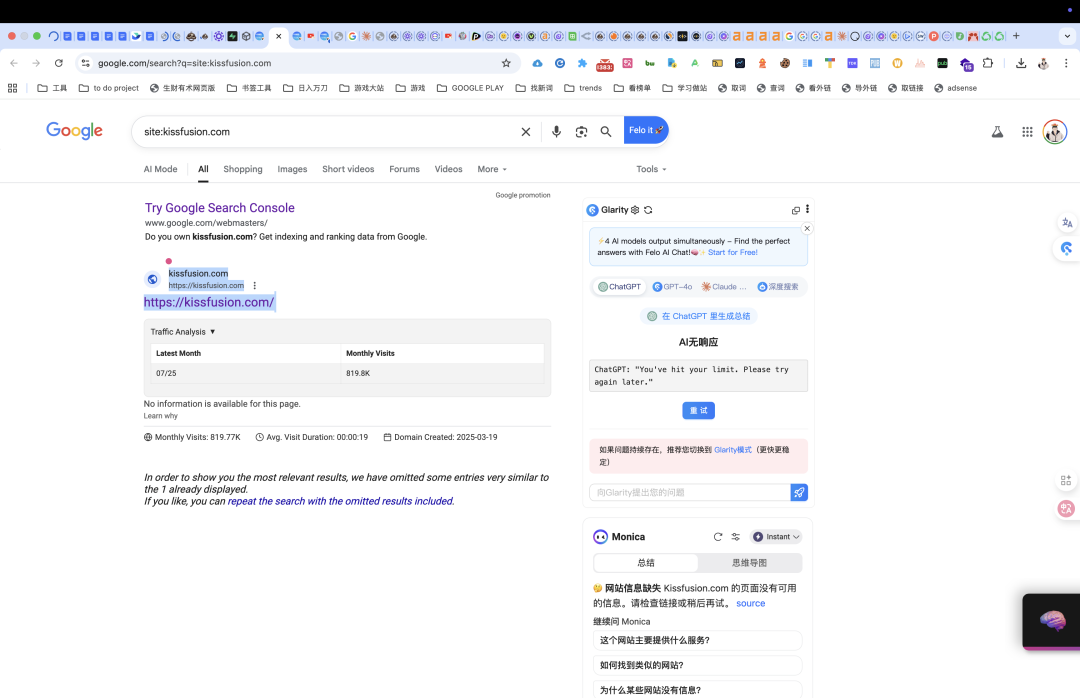Ask Monica 这个网站主要提供什么服务?
Image resolution: width=1080 pixels, height=698 pixels.
(697, 640)
